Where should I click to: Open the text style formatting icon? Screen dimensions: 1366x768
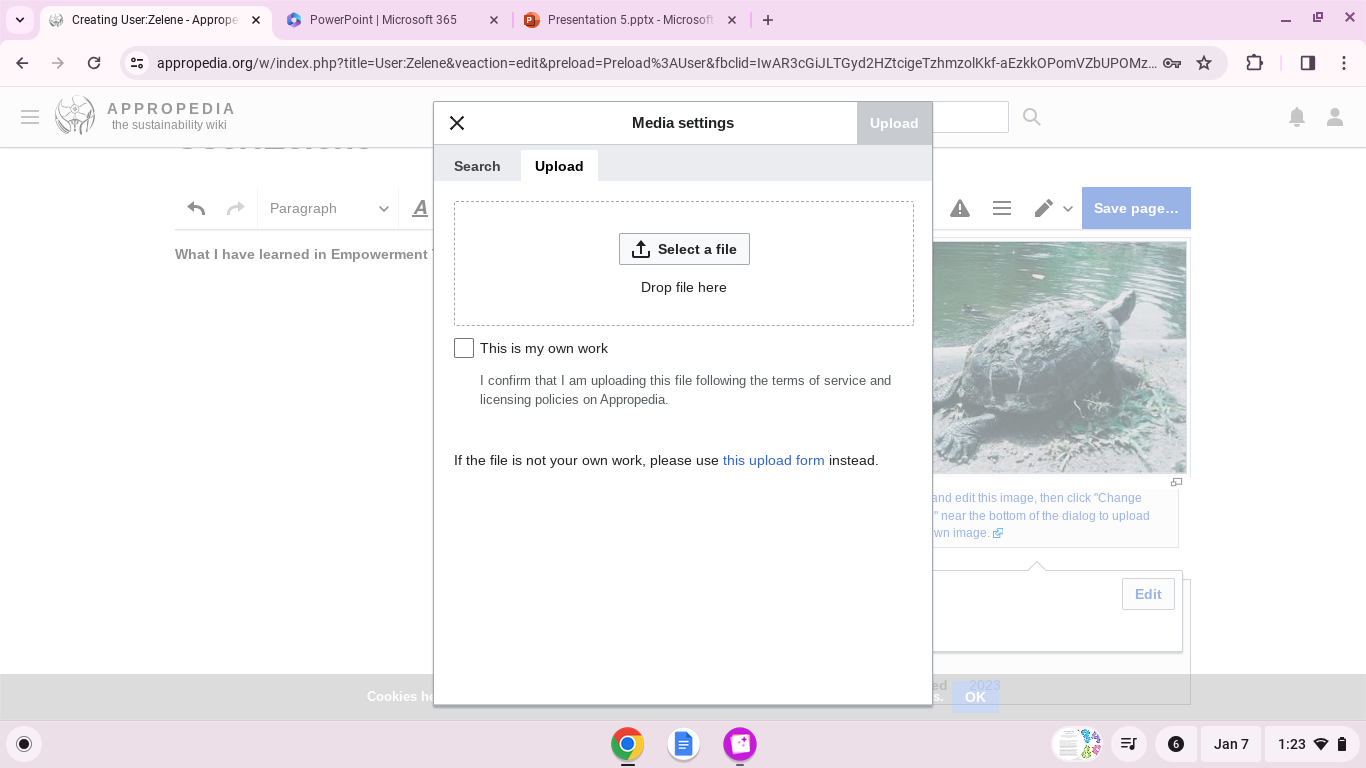pyautogui.click(x=420, y=208)
